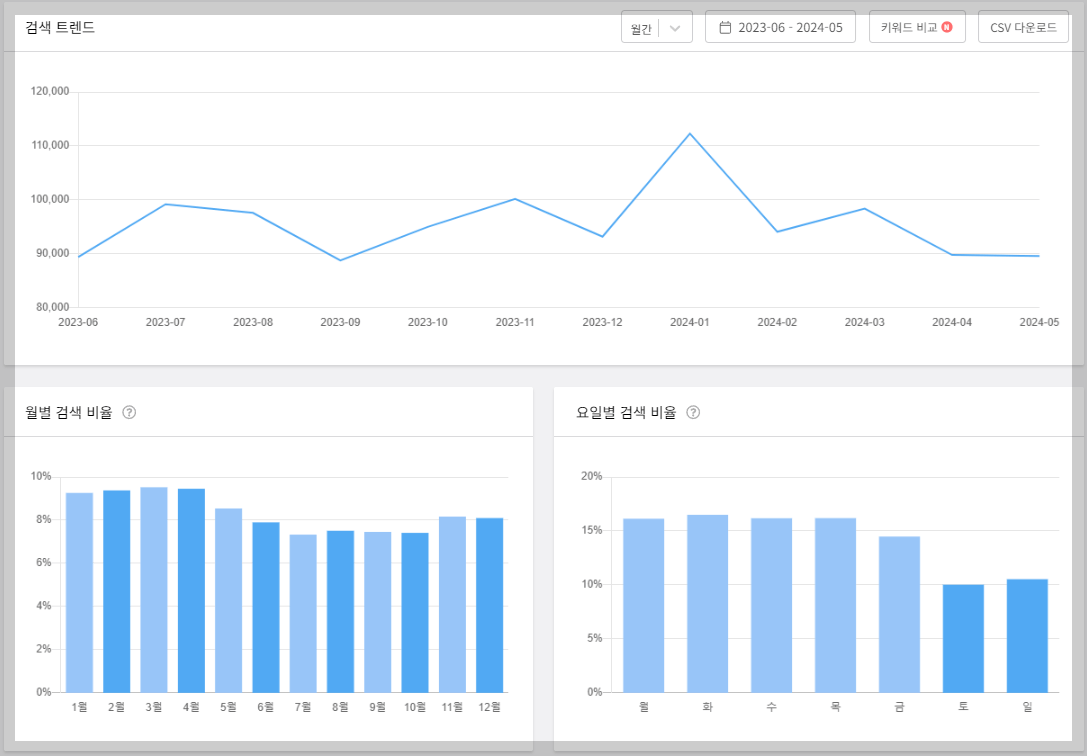Click the 11월 bar in the monthly chart
The image size is (1087, 756).
(x=452, y=604)
